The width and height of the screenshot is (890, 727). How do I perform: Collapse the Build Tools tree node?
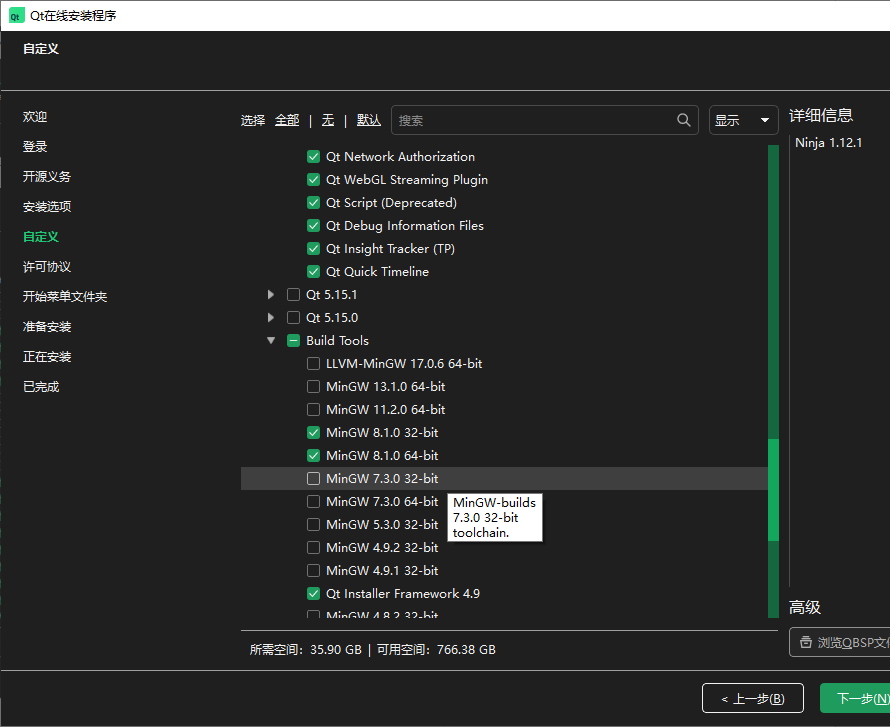pos(271,341)
